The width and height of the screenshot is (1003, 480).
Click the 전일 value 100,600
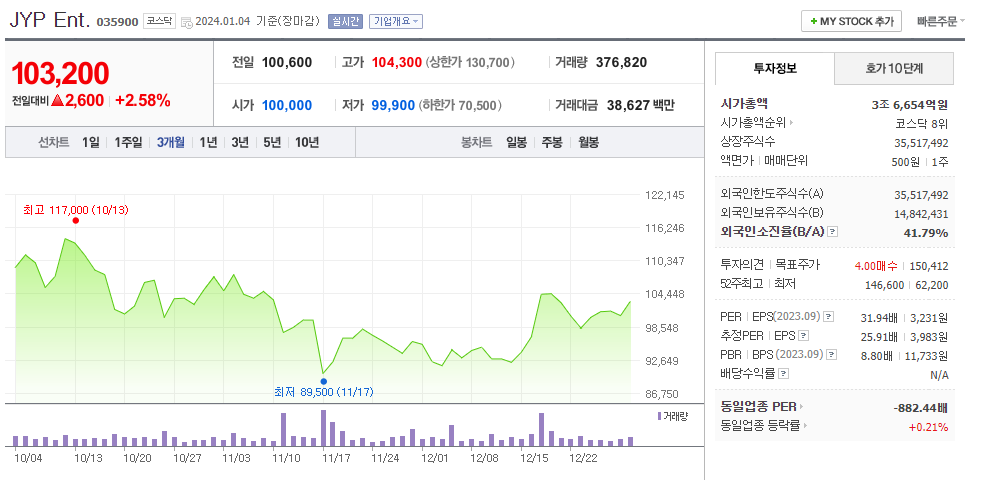[287, 62]
